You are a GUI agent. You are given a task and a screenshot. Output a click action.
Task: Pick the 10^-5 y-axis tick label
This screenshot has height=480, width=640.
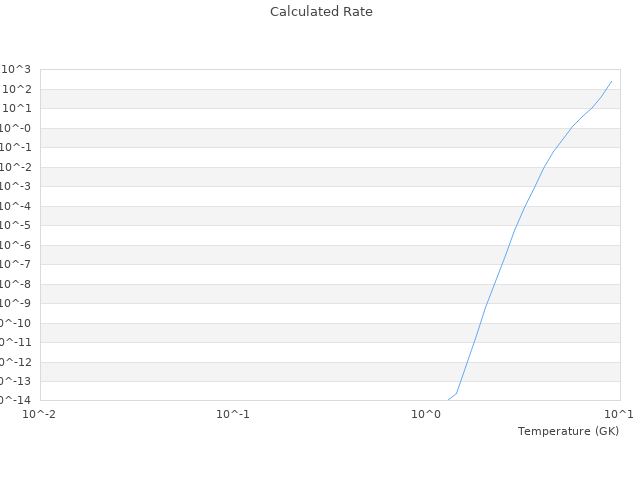pyautogui.click(x=16, y=225)
